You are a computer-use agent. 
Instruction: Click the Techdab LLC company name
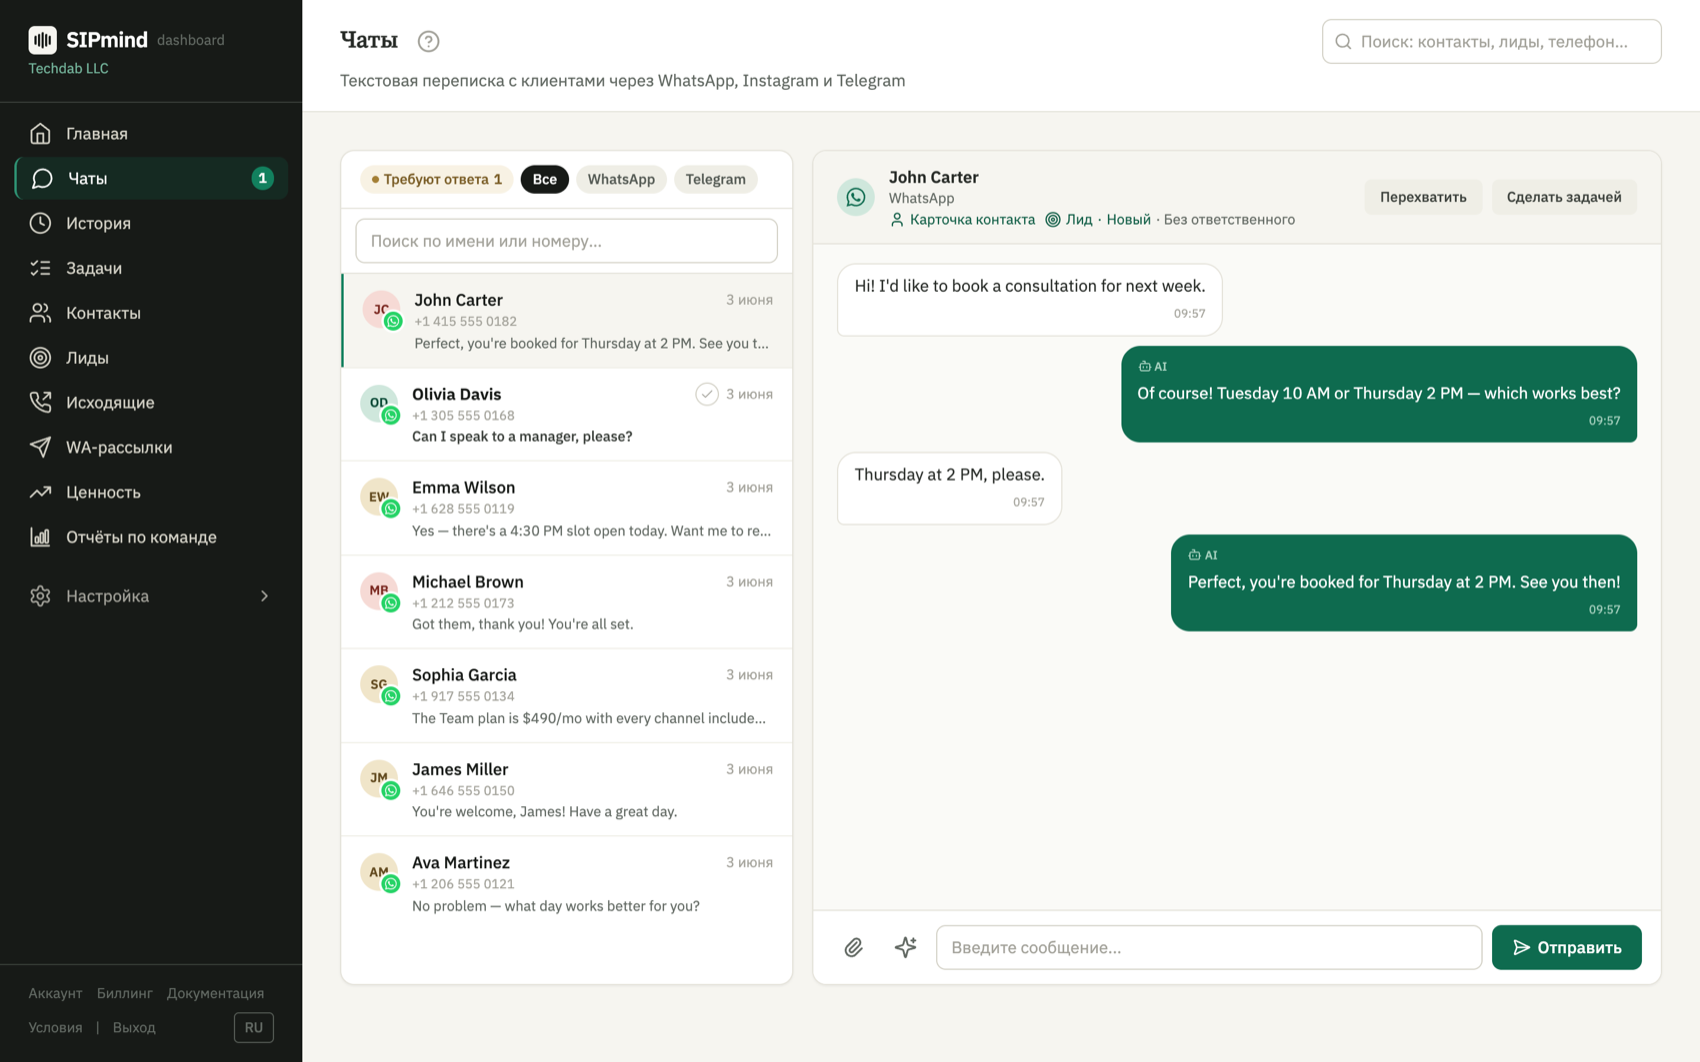click(68, 68)
